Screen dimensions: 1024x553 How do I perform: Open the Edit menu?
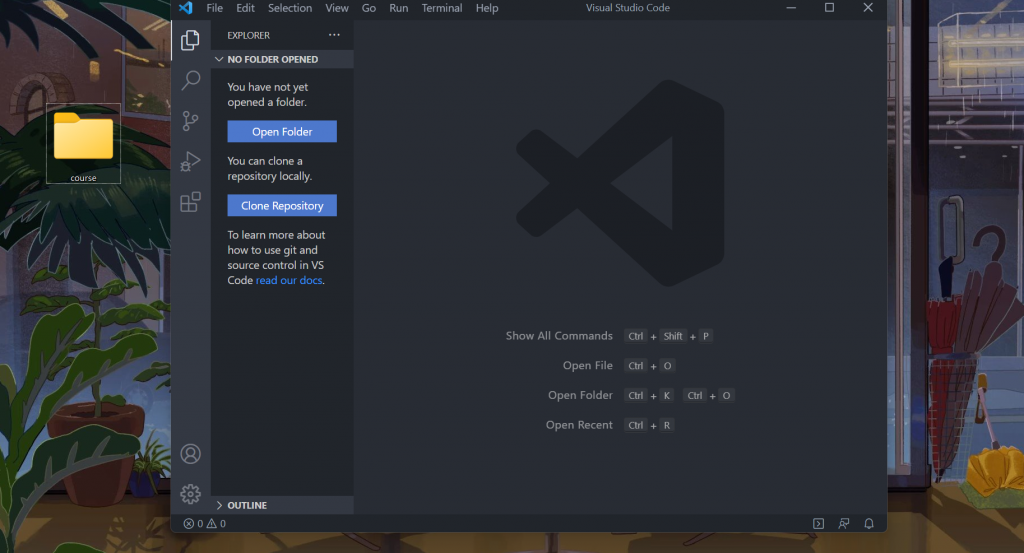(246, 8)
